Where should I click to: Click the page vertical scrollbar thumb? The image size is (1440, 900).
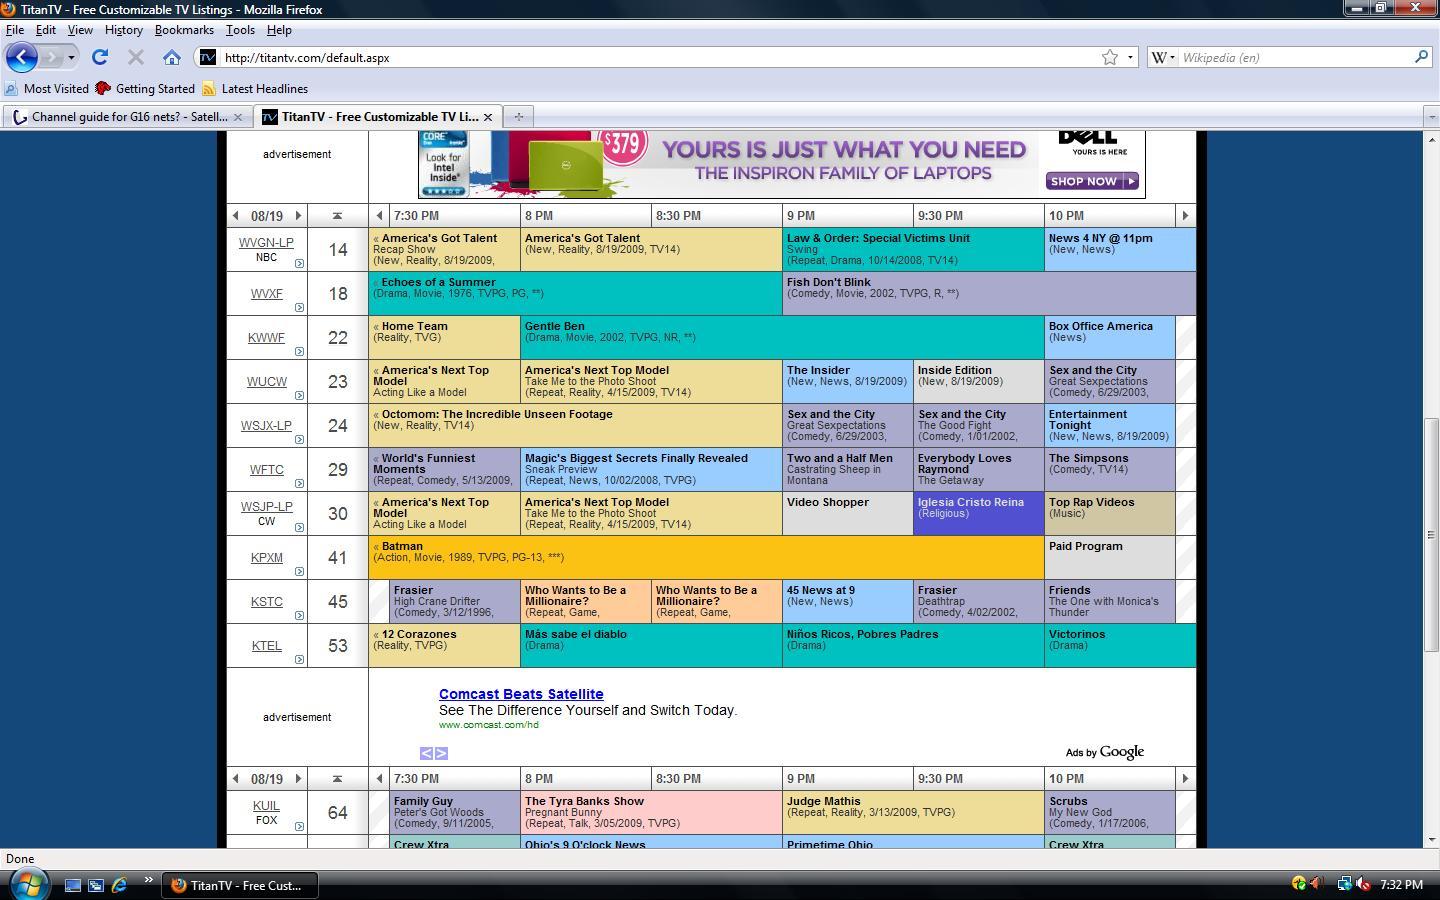[1431, 535]
